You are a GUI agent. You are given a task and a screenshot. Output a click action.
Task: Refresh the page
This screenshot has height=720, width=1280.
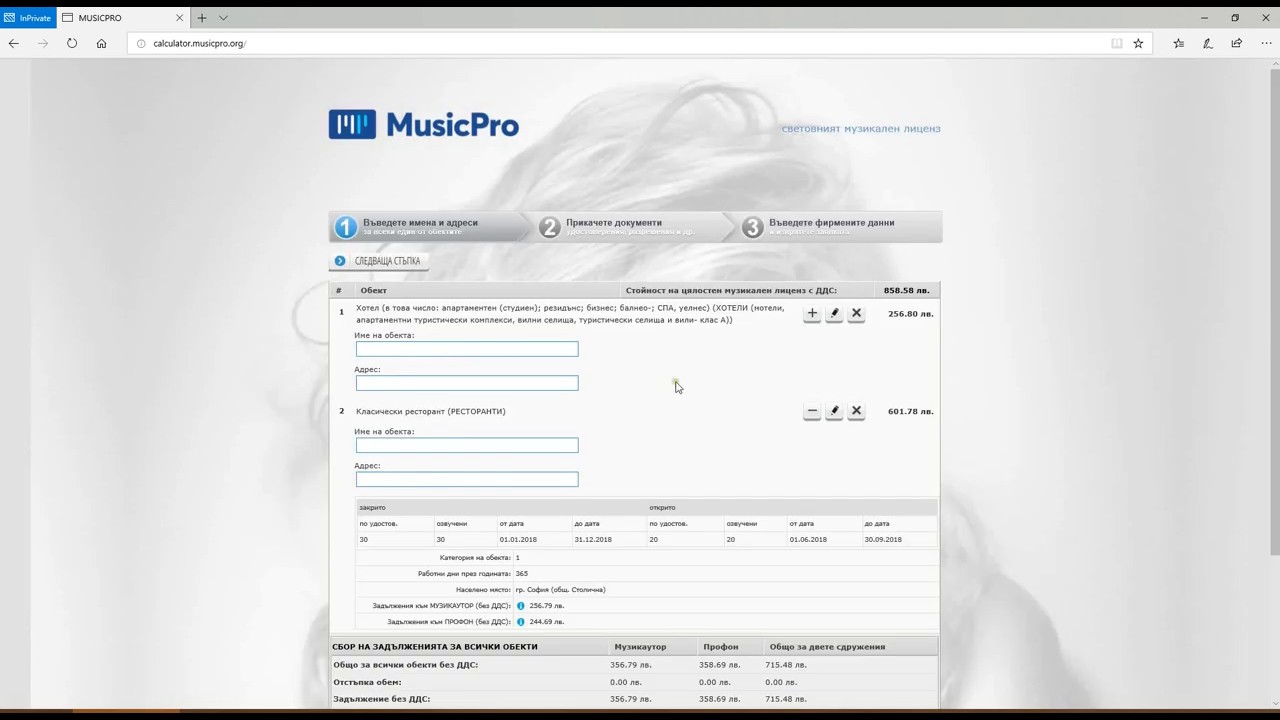(72, 43)
